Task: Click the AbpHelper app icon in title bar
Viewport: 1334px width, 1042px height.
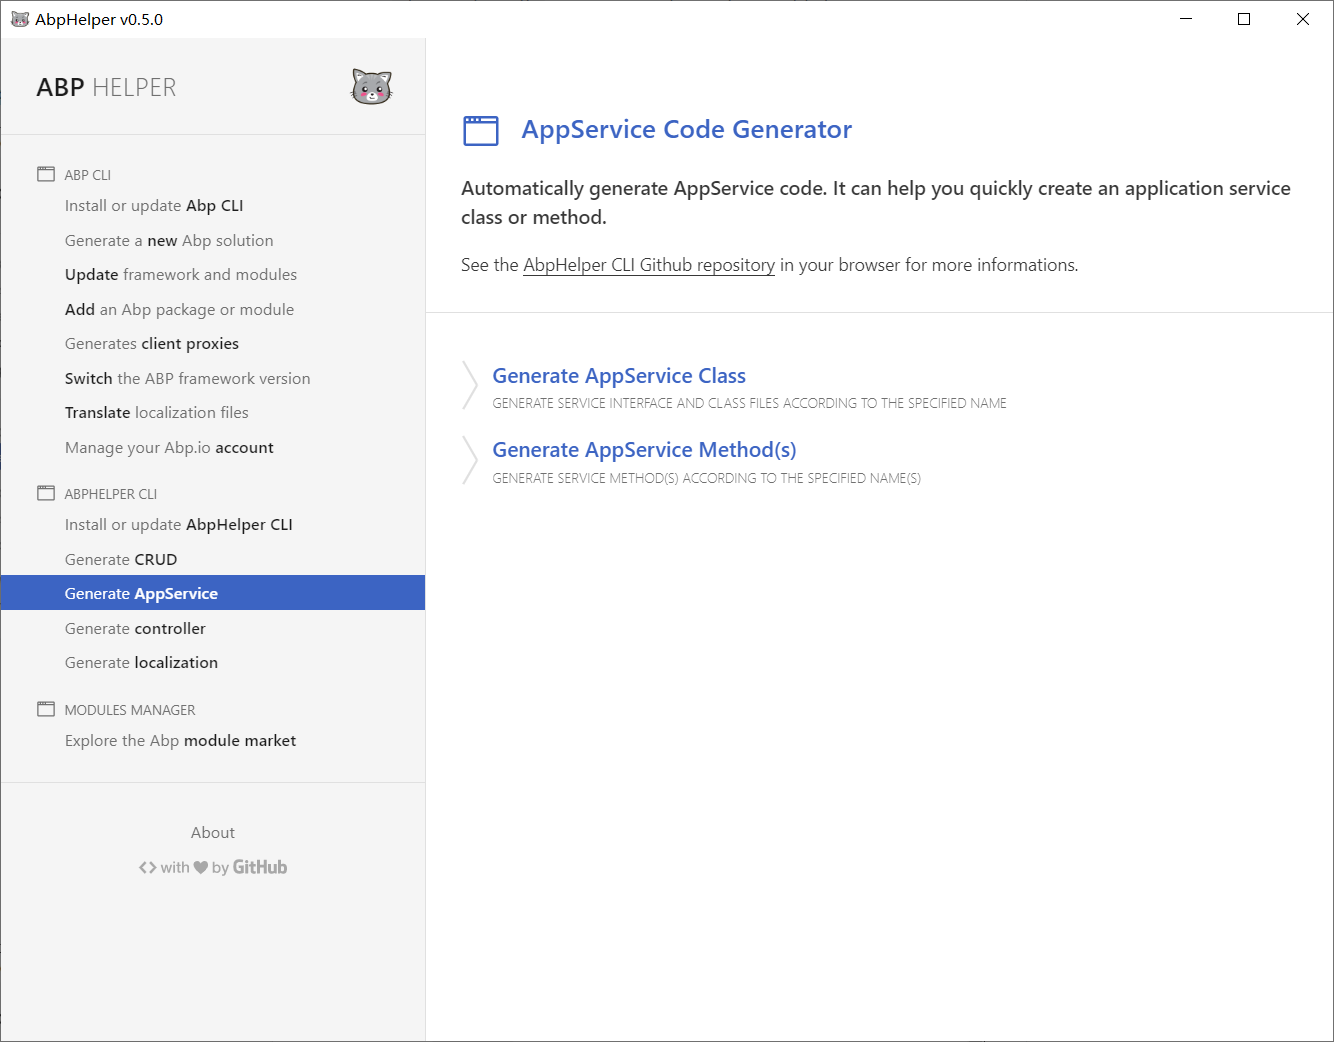Action: click(x=20, y=19)
